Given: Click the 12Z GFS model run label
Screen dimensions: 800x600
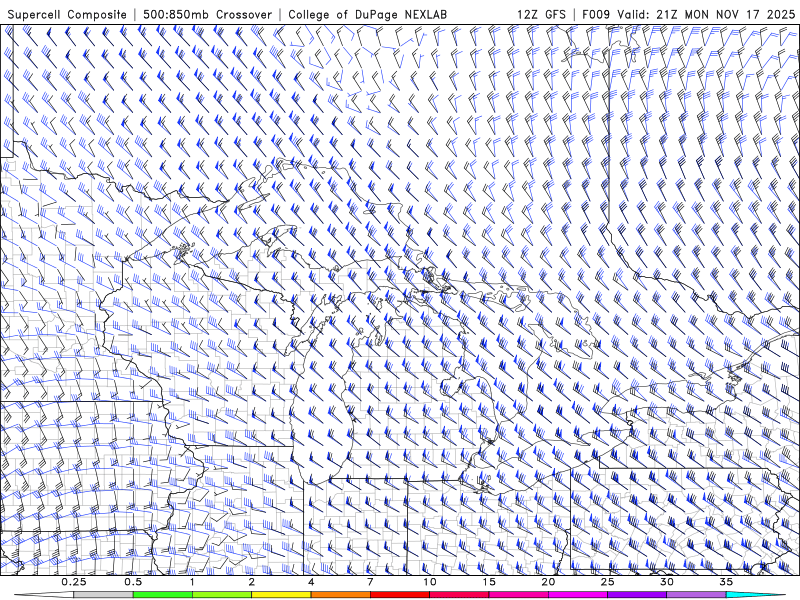Looking at the screenshot, I should tap(541, 15).
